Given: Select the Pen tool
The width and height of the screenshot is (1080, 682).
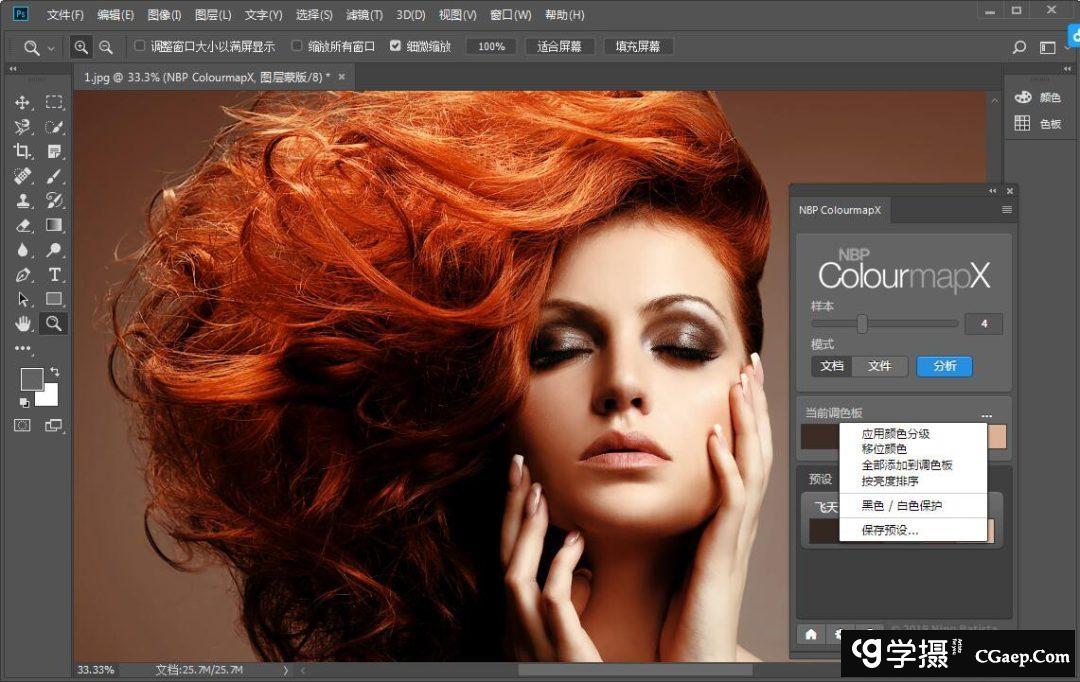Looking at the screenshot, I should pos(22,275).
